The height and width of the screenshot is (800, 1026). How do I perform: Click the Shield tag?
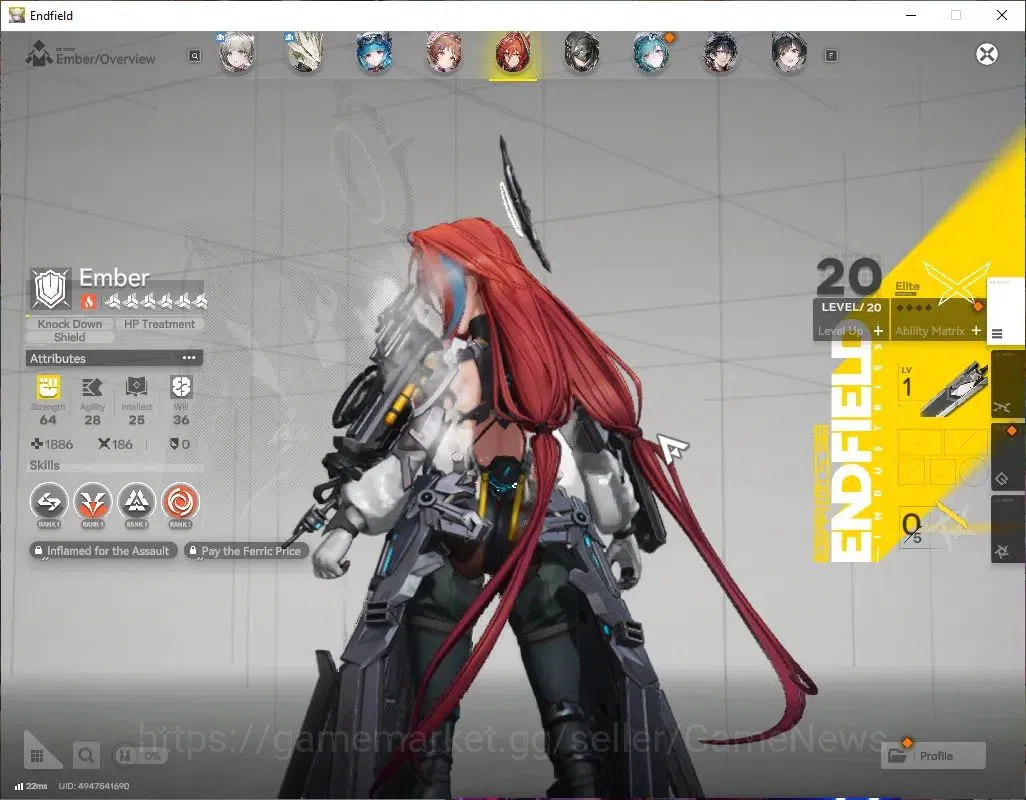[70, 337]
